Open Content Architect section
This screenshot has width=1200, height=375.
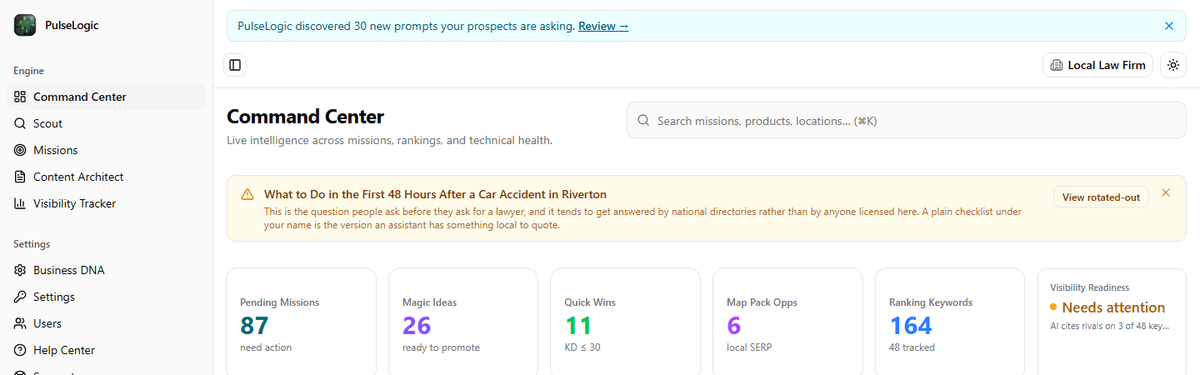tap(106, 177)
